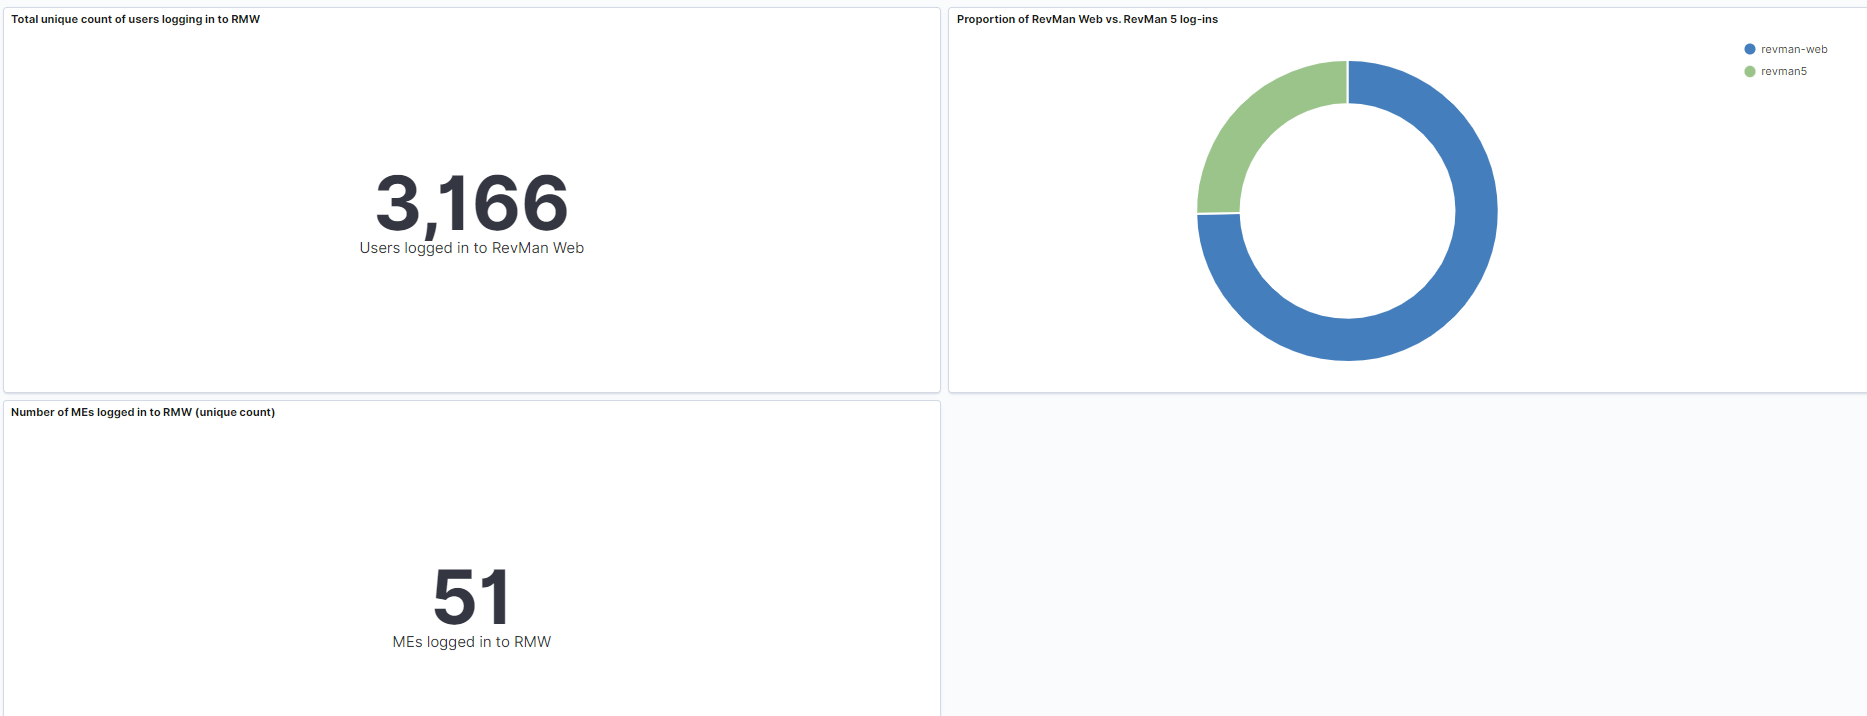1867x716 pixels.
Task: Open the 'Number of MEs logged in' panel title
Action: tap(142, 412)
